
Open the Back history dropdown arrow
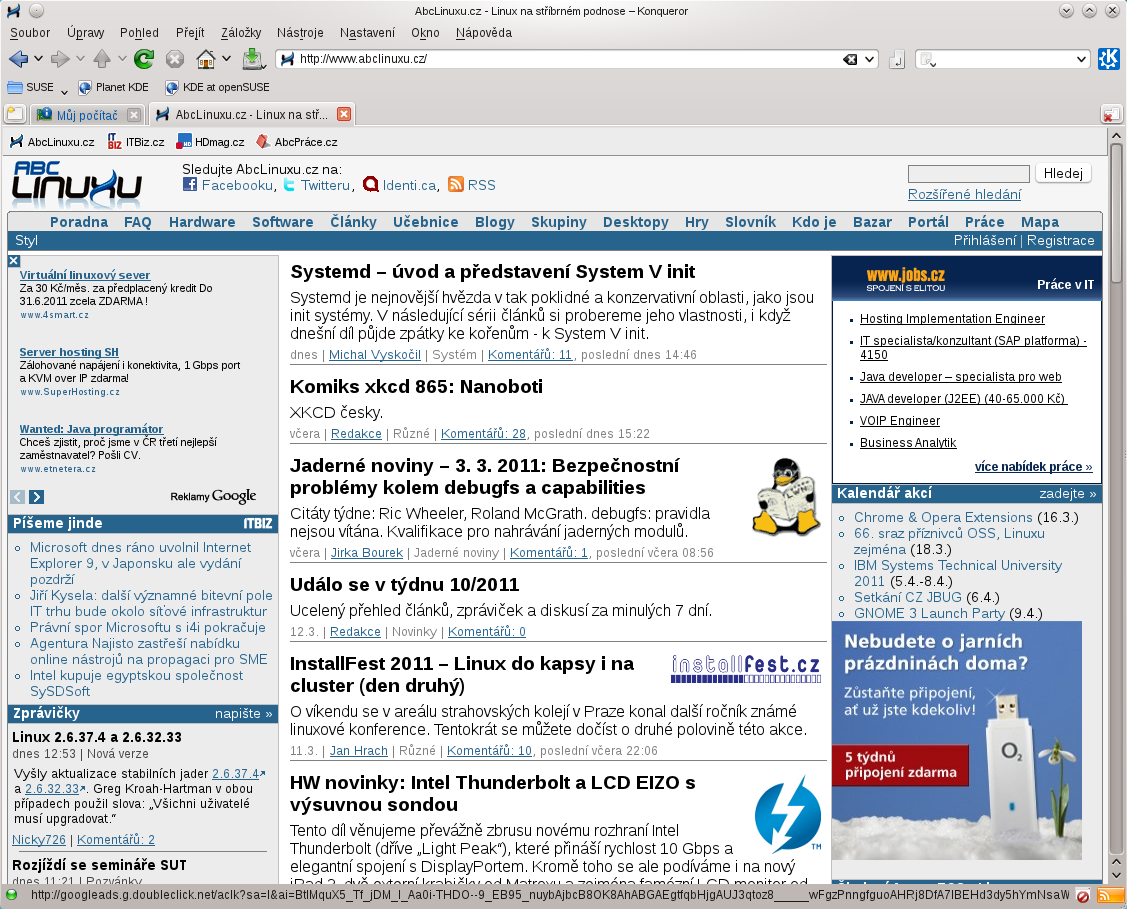click(38, 59)
